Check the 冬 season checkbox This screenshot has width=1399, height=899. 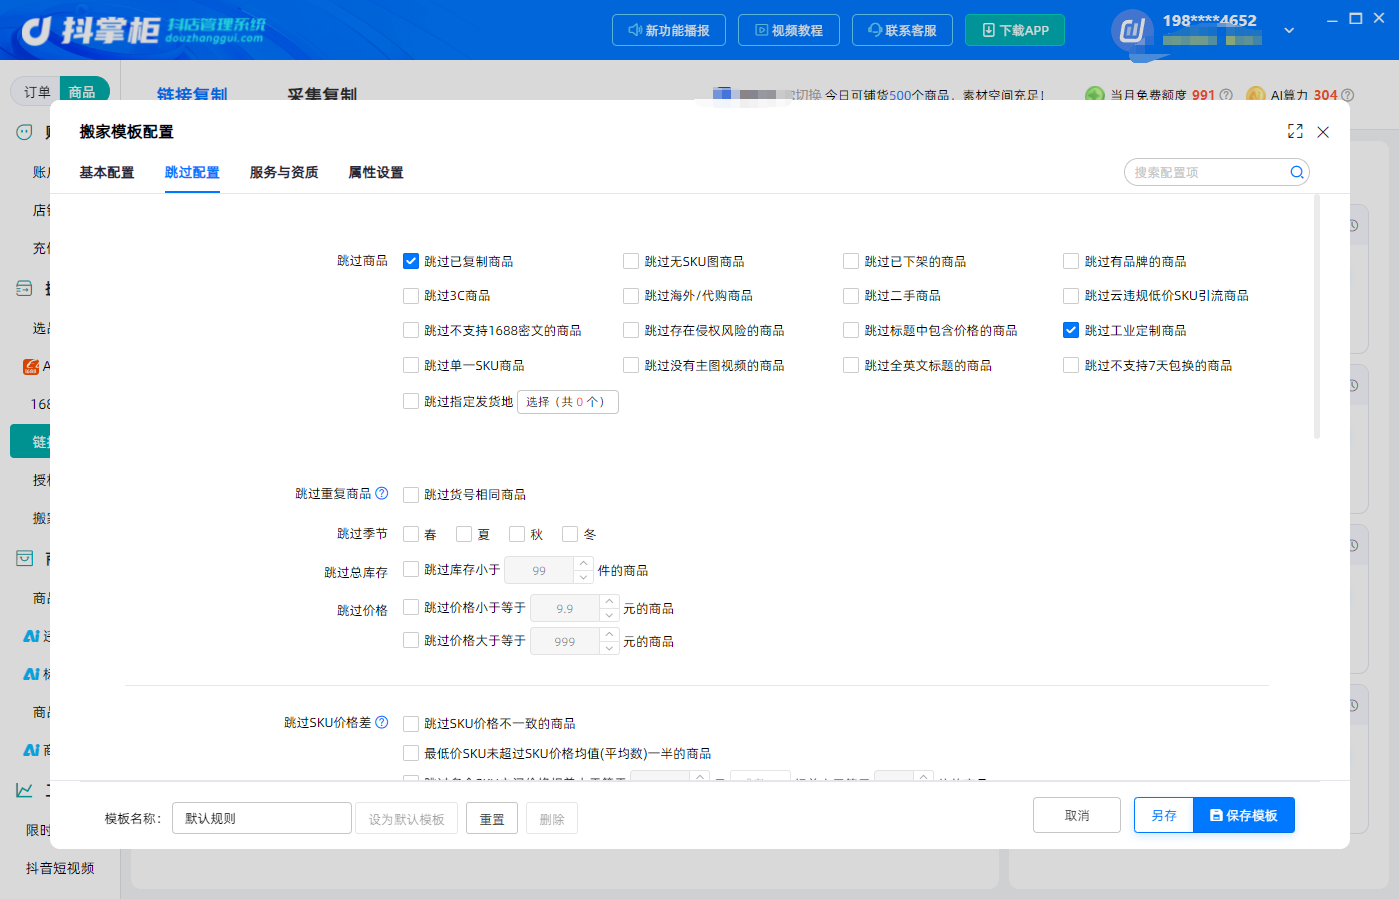(x=570, y=534)
